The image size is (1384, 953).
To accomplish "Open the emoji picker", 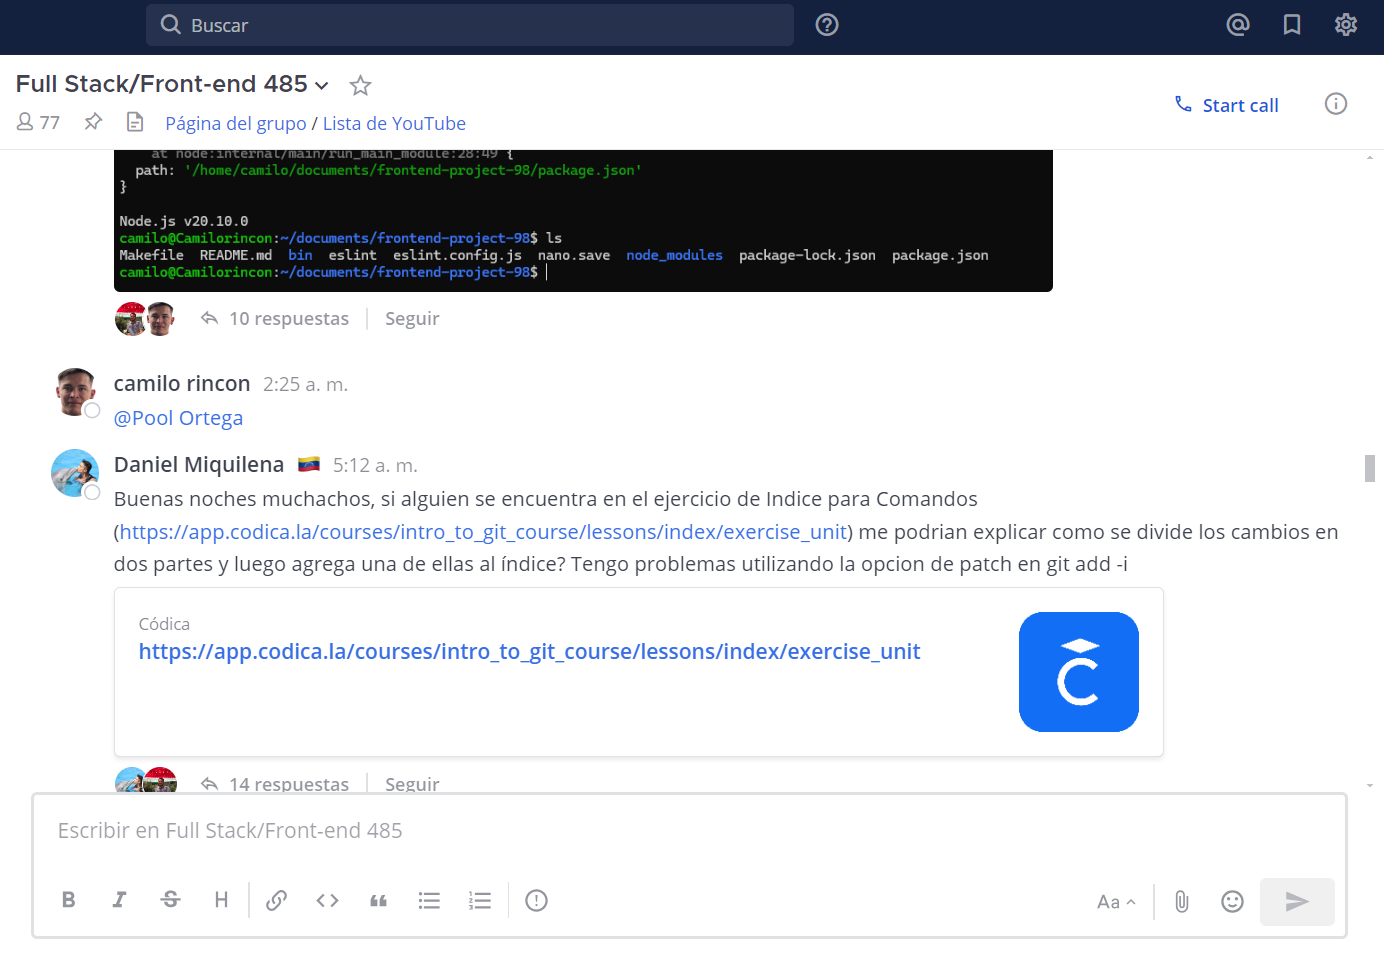I will [1232, 901].
